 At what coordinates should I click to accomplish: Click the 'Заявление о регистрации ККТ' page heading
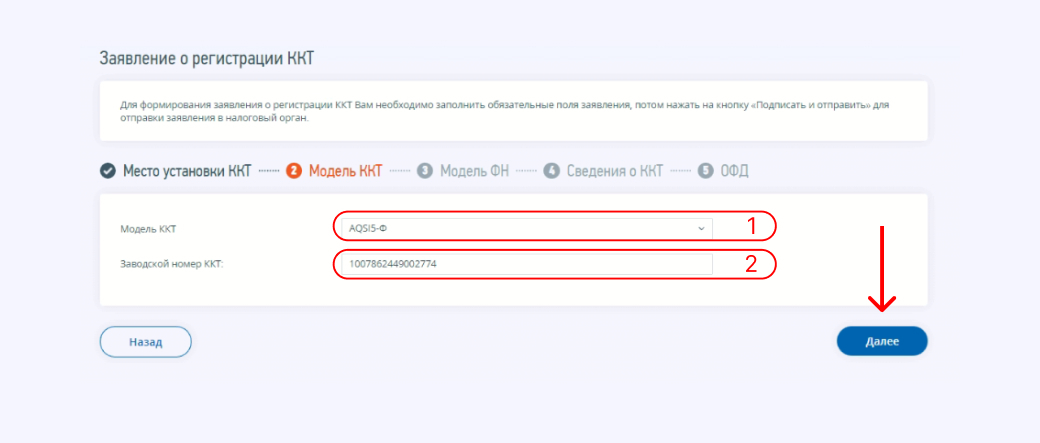click(x=207, y=58)
